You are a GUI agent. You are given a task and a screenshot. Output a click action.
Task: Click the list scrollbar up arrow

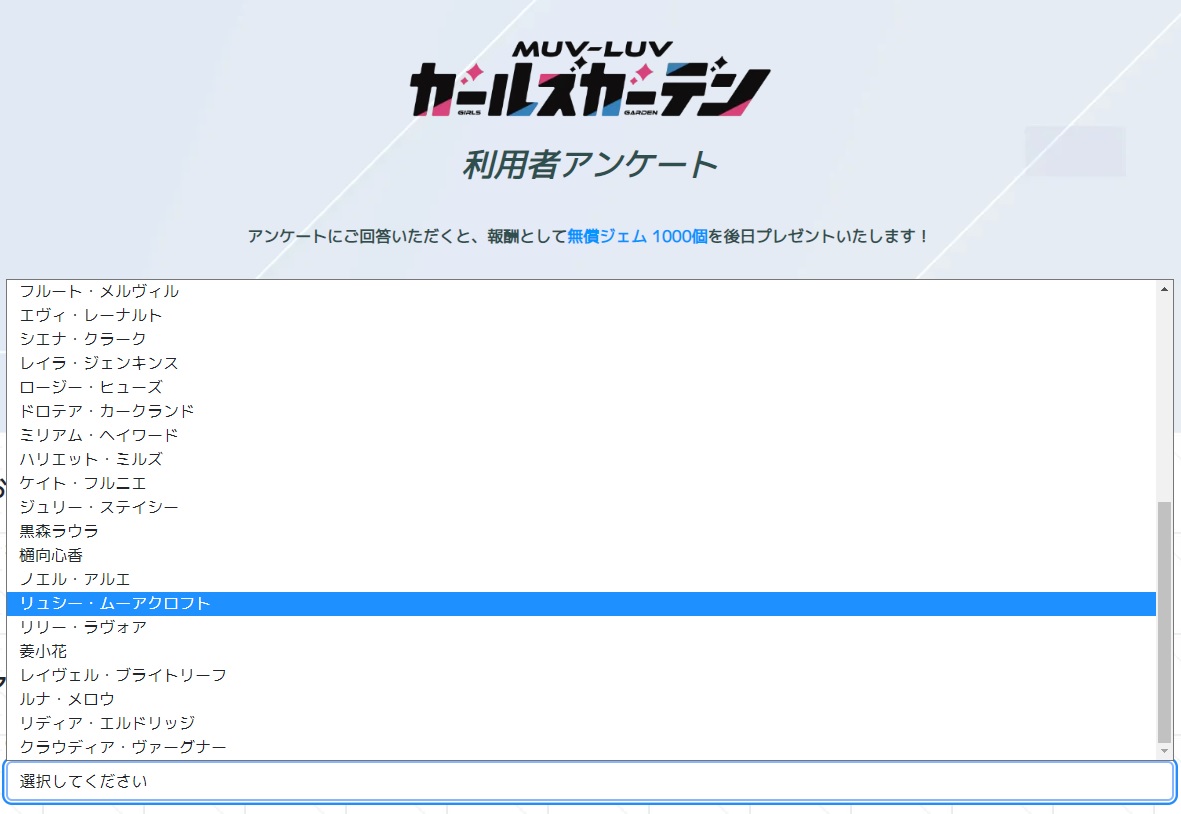1164,289
